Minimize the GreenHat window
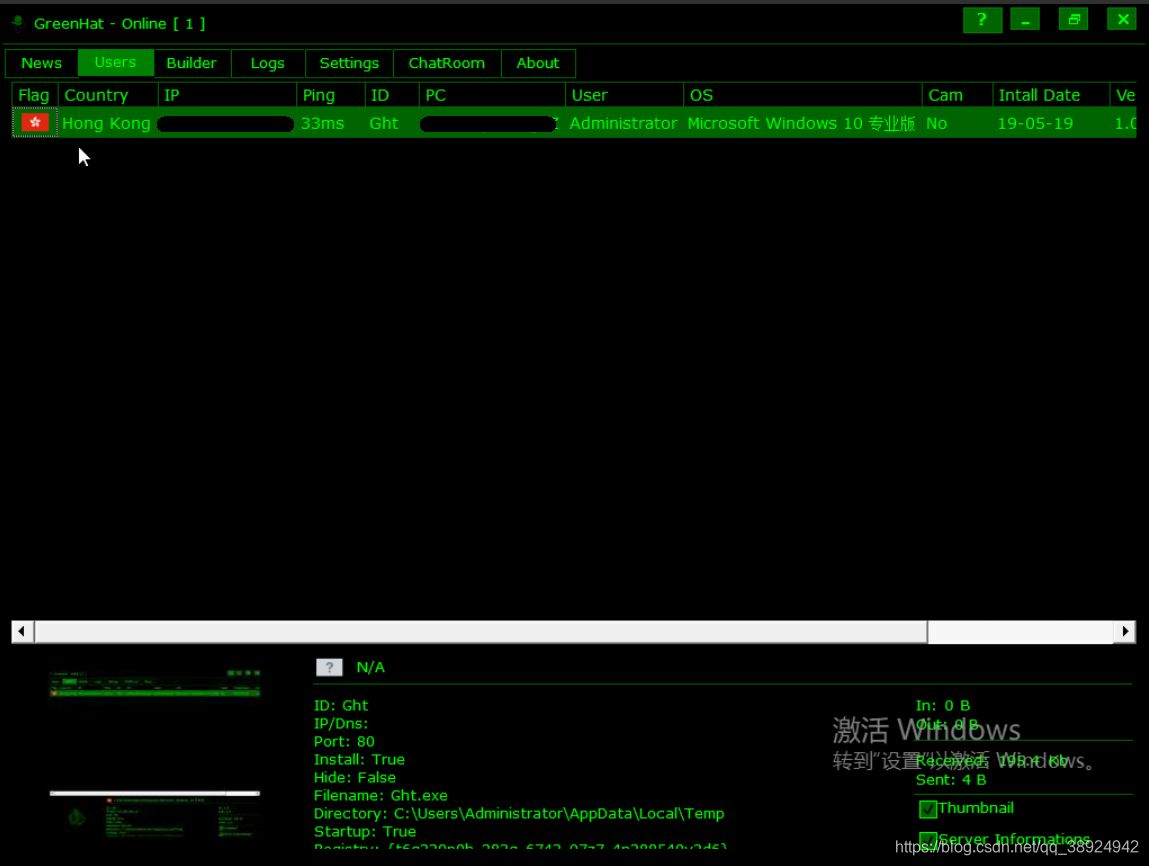 (x=1025, y=20)
